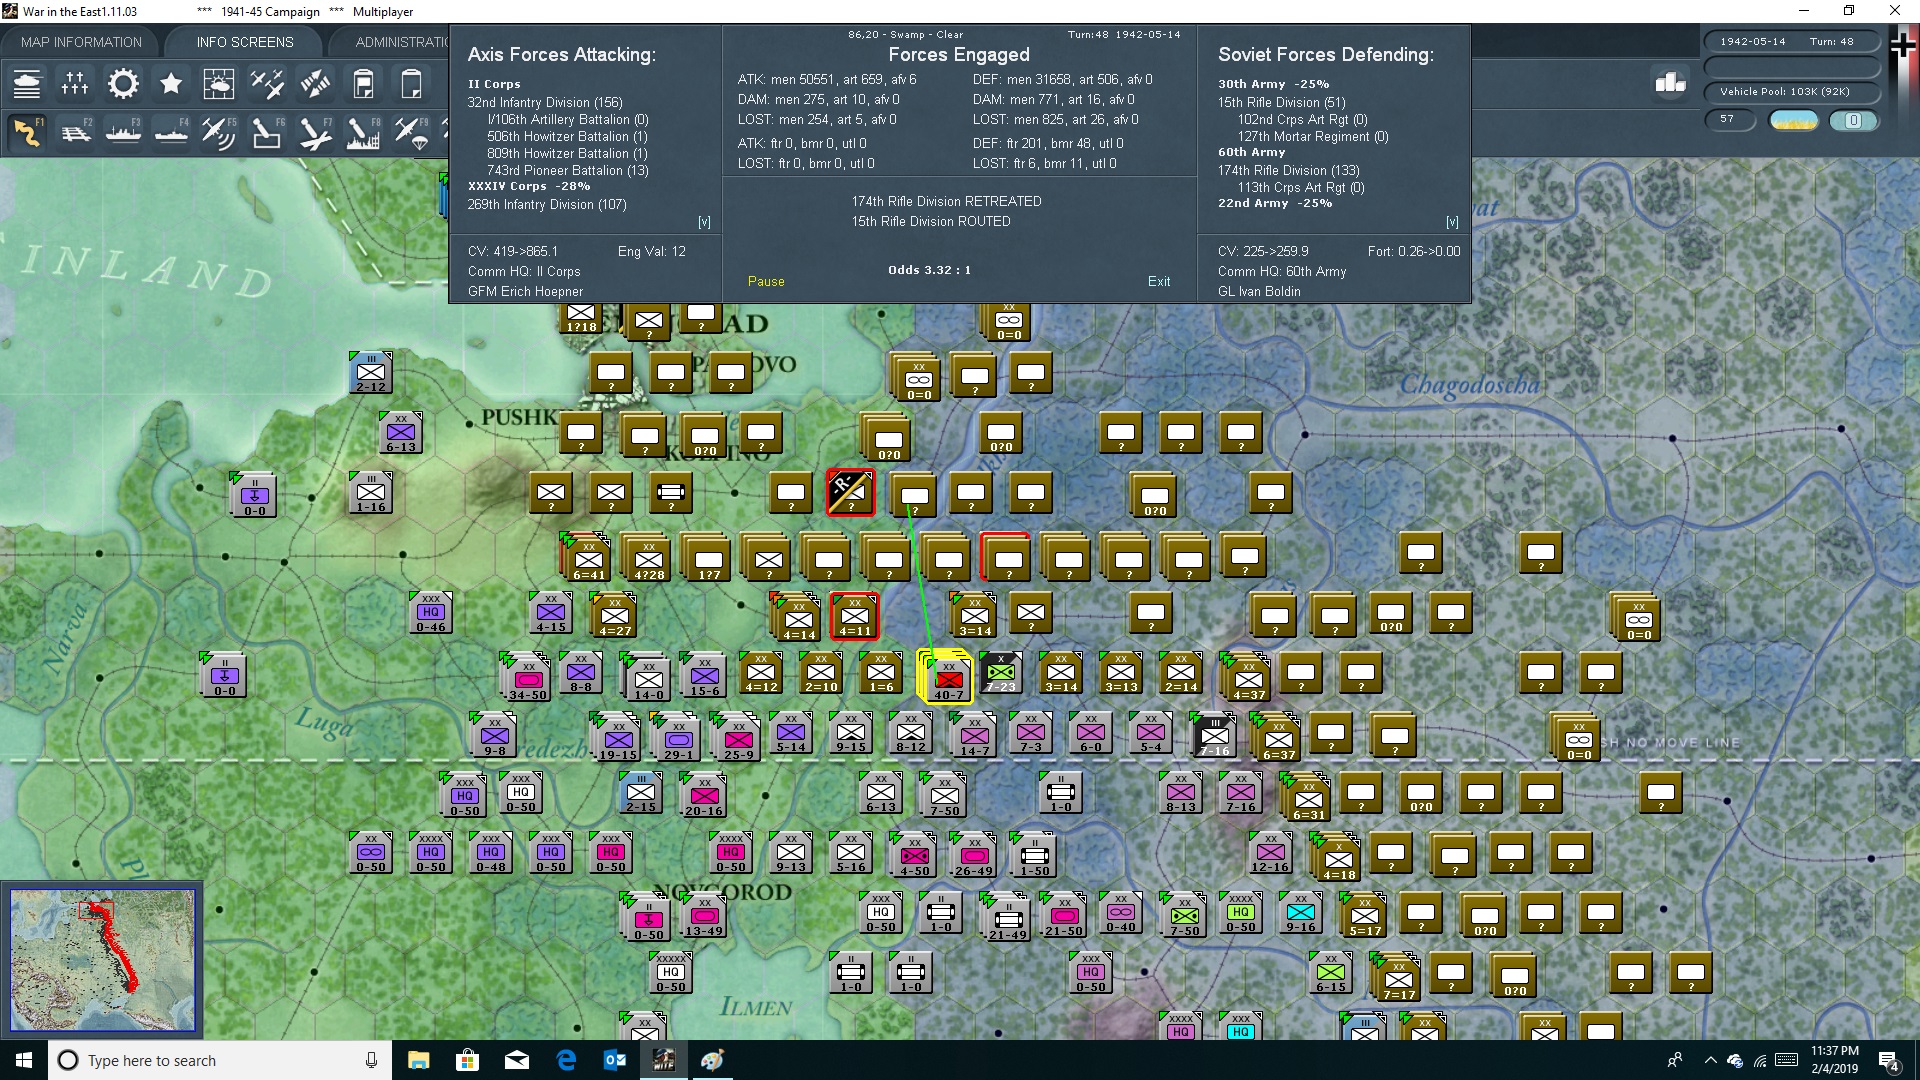The image size is (1920, 1080).
Task: Toggle the hex info zero button
Action: pyautogui.click(x=1853, y=120)
